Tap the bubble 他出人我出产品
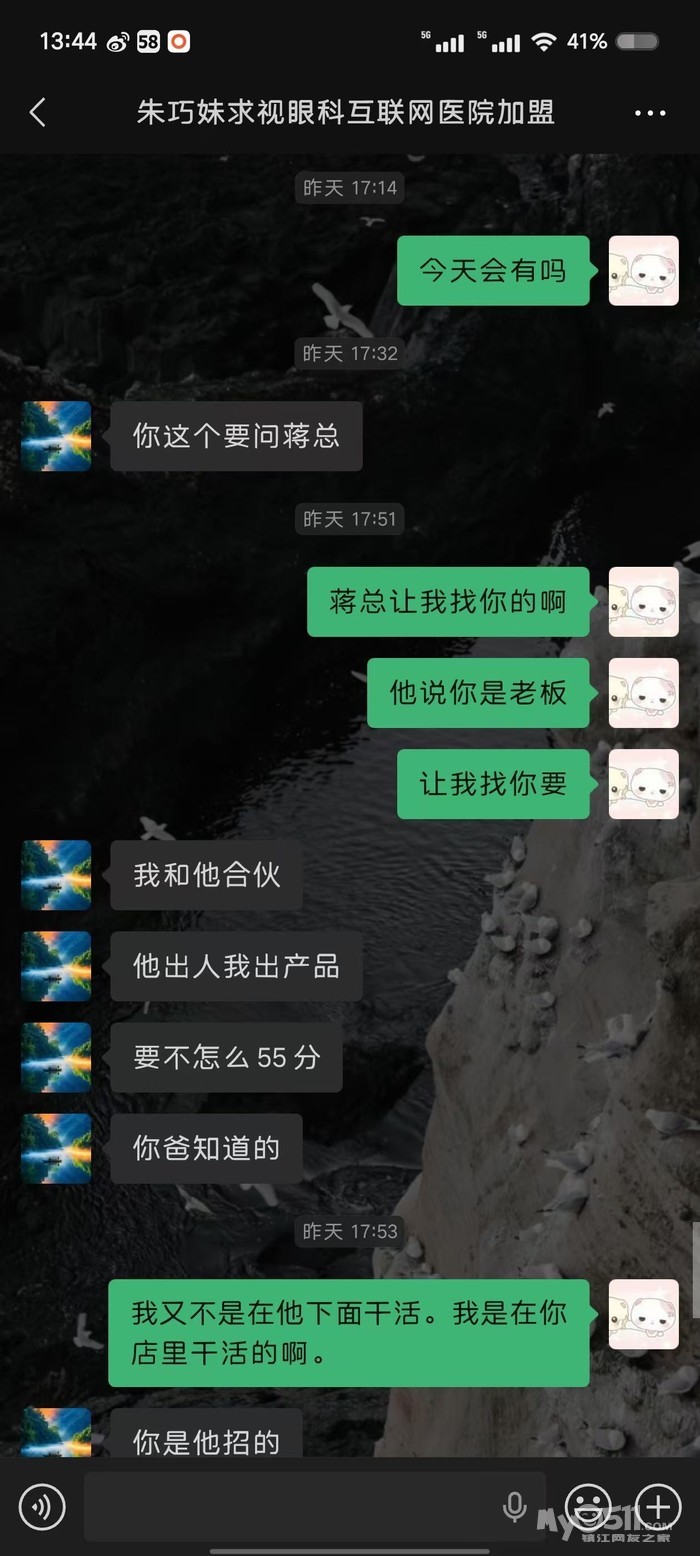The width and height of the screenshot is (700, 1556). (x=237, y=966)
